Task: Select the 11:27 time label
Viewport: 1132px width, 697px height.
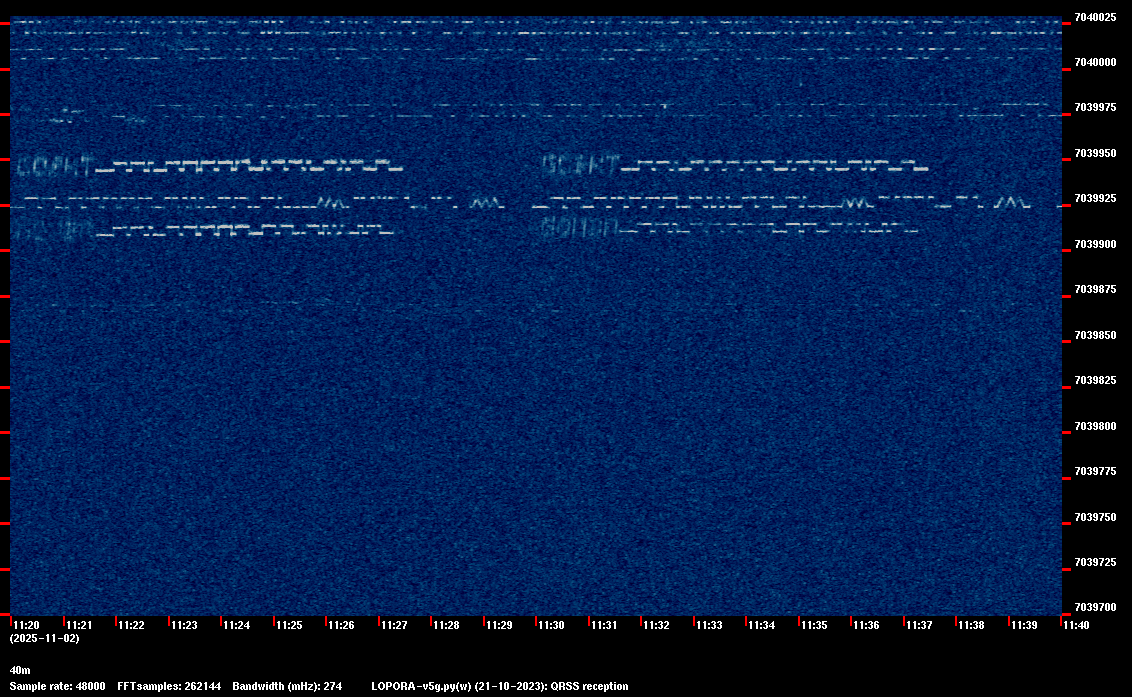Action: 394,625
